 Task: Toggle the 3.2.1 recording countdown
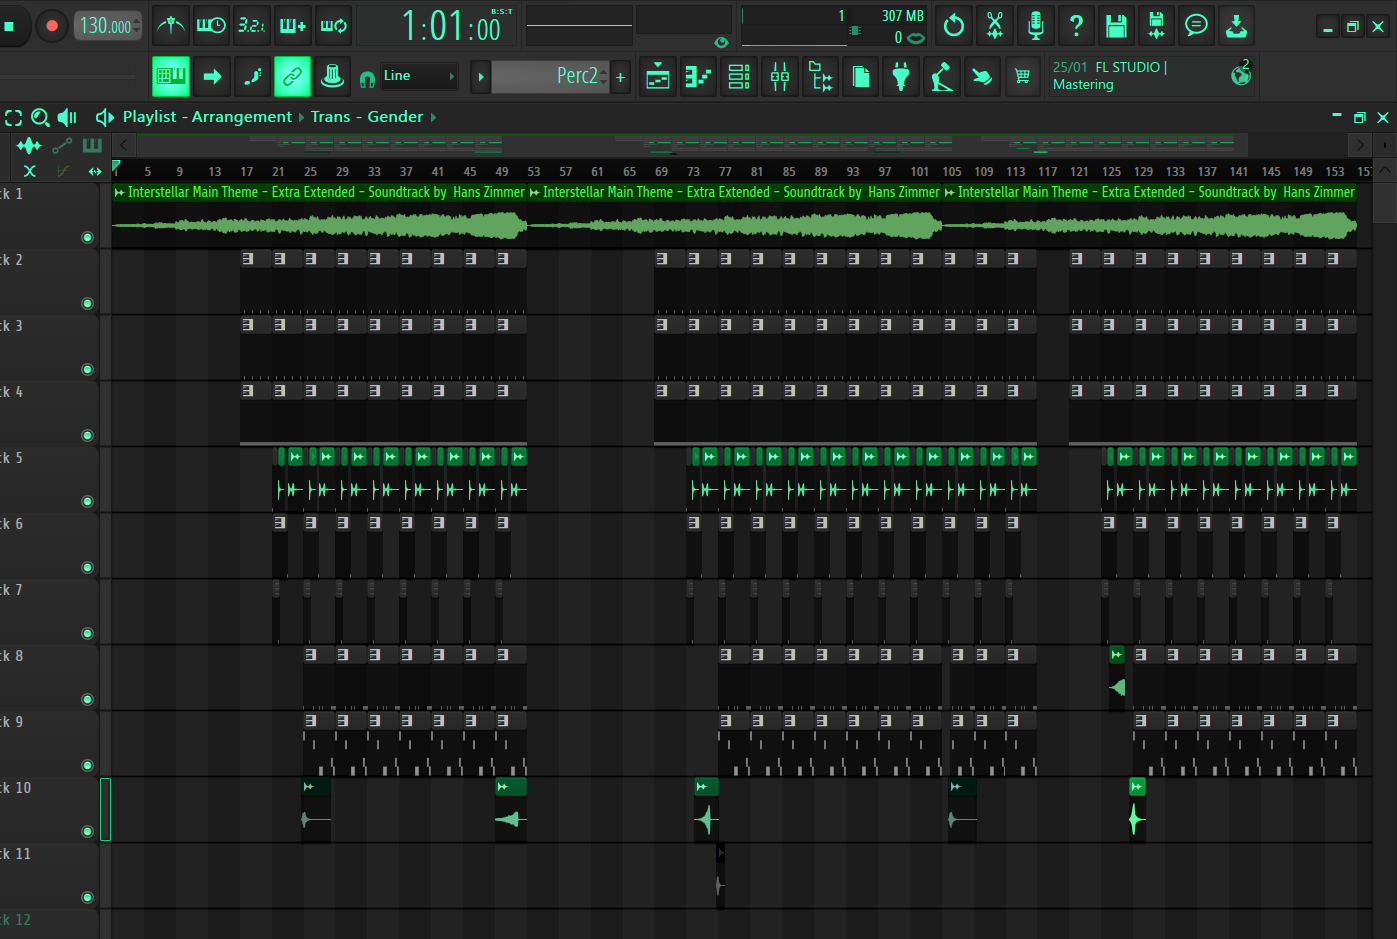[x=251, y=26]
